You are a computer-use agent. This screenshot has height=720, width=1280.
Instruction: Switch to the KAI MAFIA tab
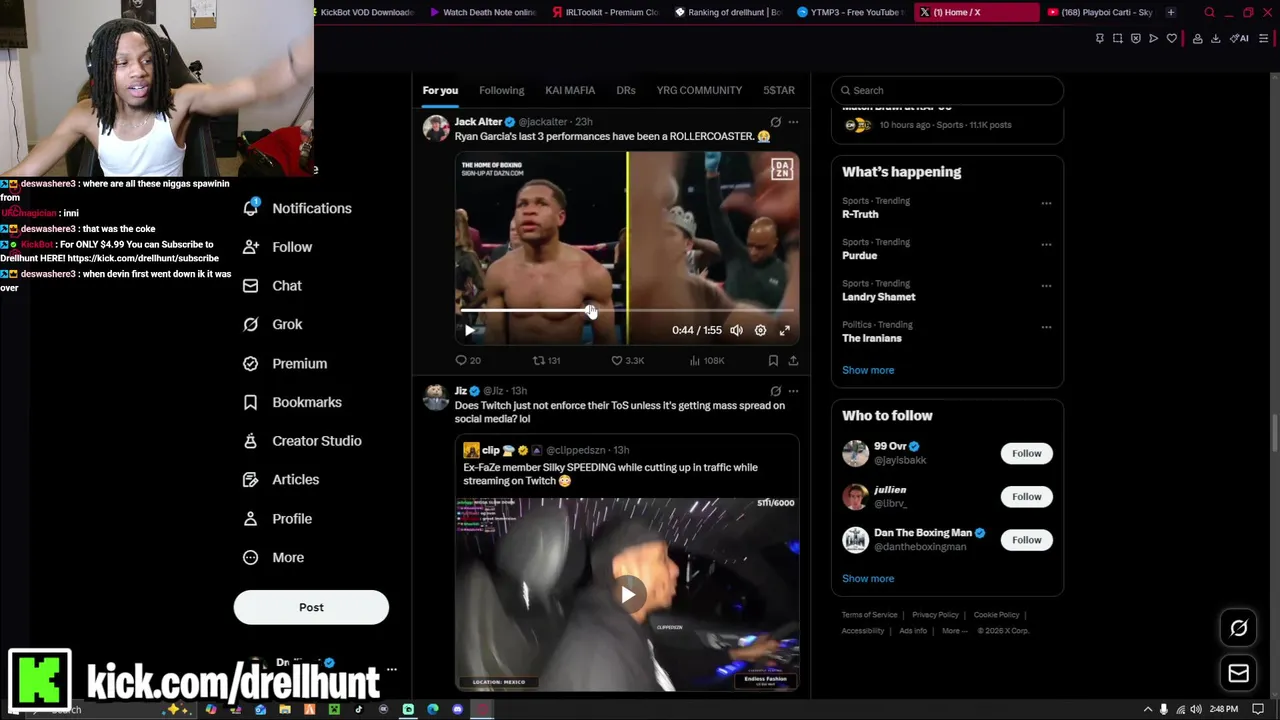[x=570, y=90]
